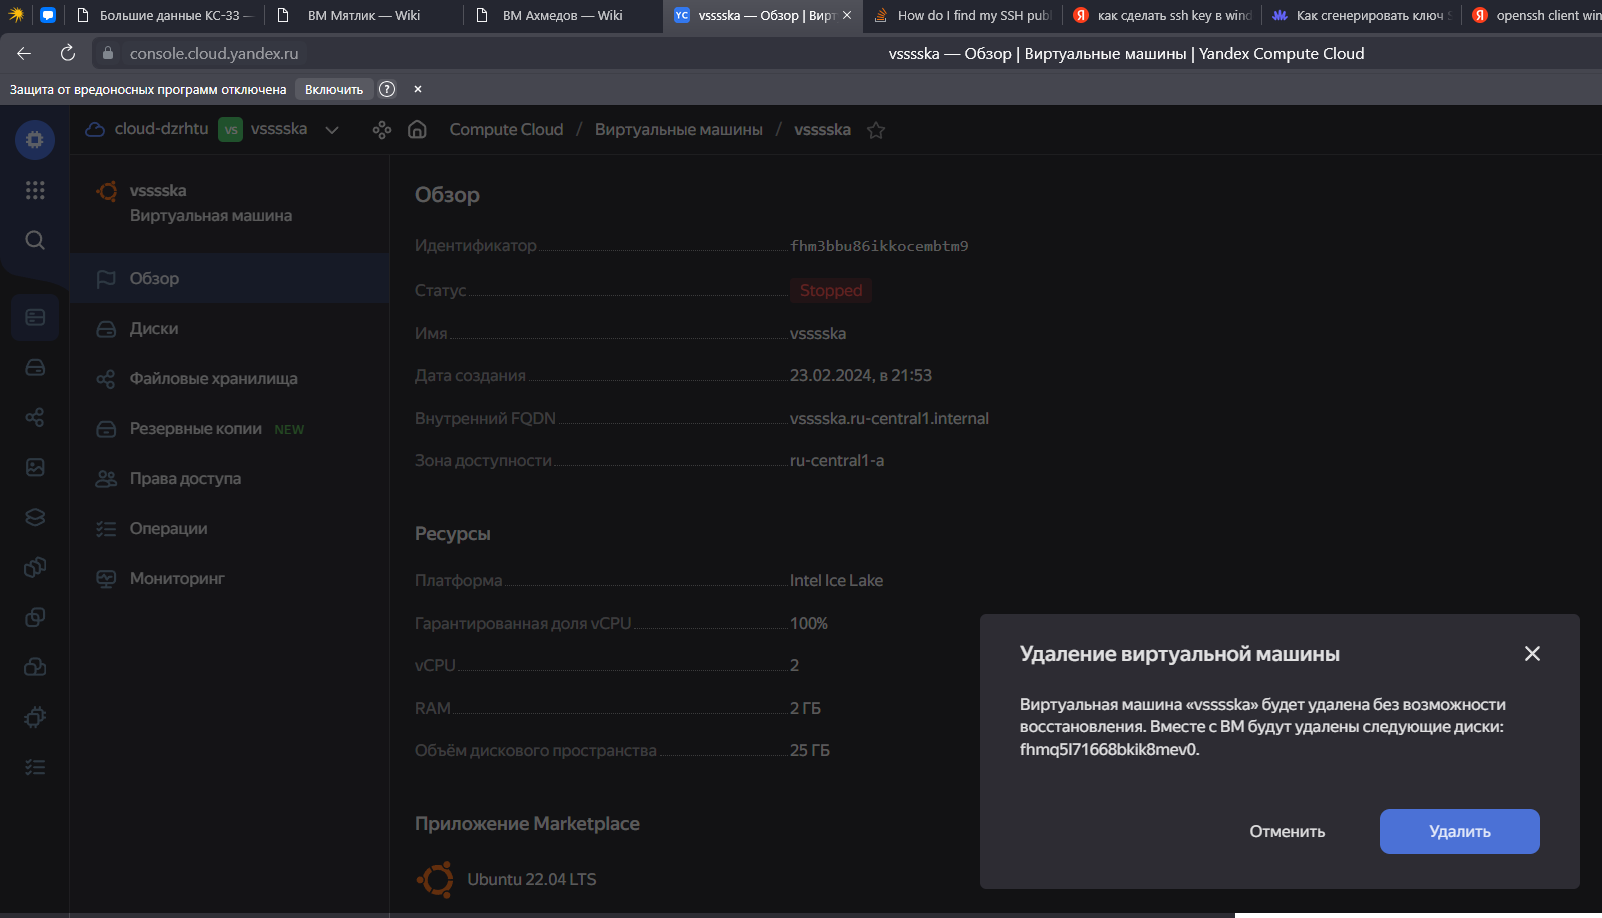Reload the page with the refresh icon
The height and width of the screenshot is (918, 1602).
(x=67, y=53)
